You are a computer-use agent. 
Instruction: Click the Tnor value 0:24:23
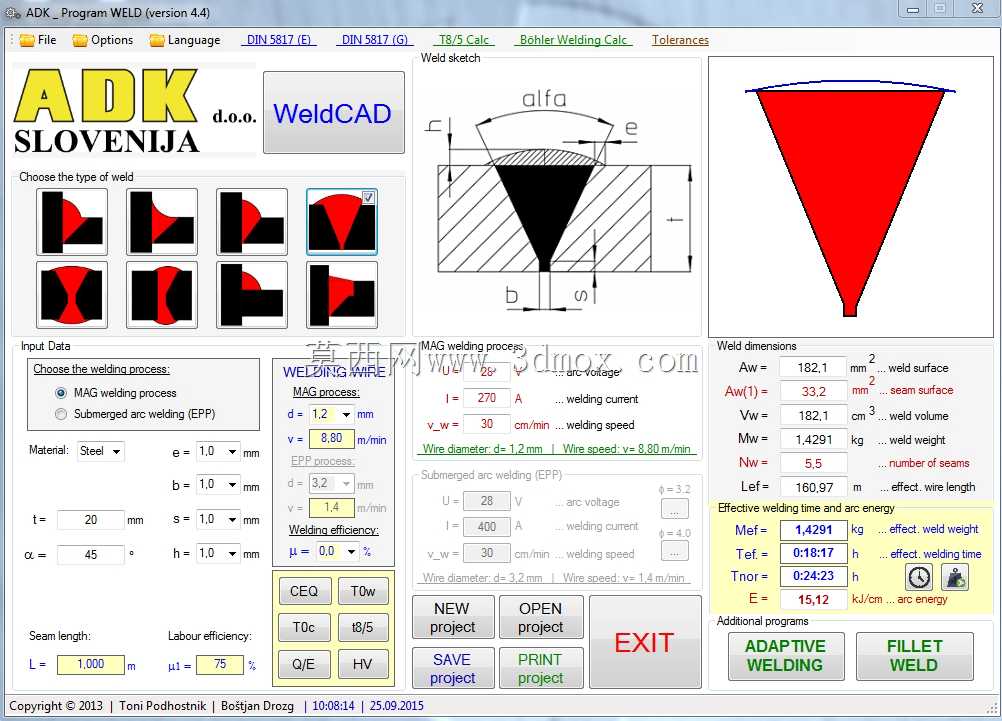tap(813, 575)
